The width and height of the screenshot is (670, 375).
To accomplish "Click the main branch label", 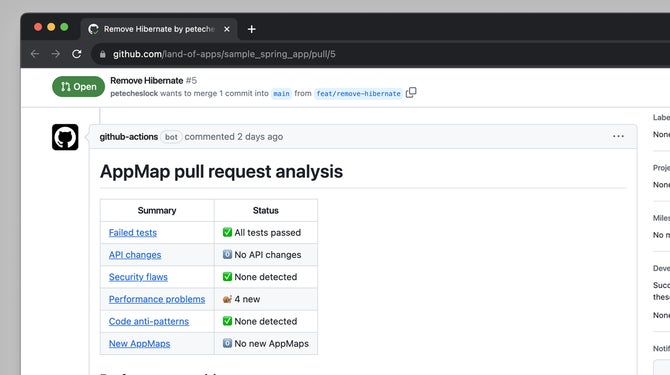I will click(x=281, y=94).
